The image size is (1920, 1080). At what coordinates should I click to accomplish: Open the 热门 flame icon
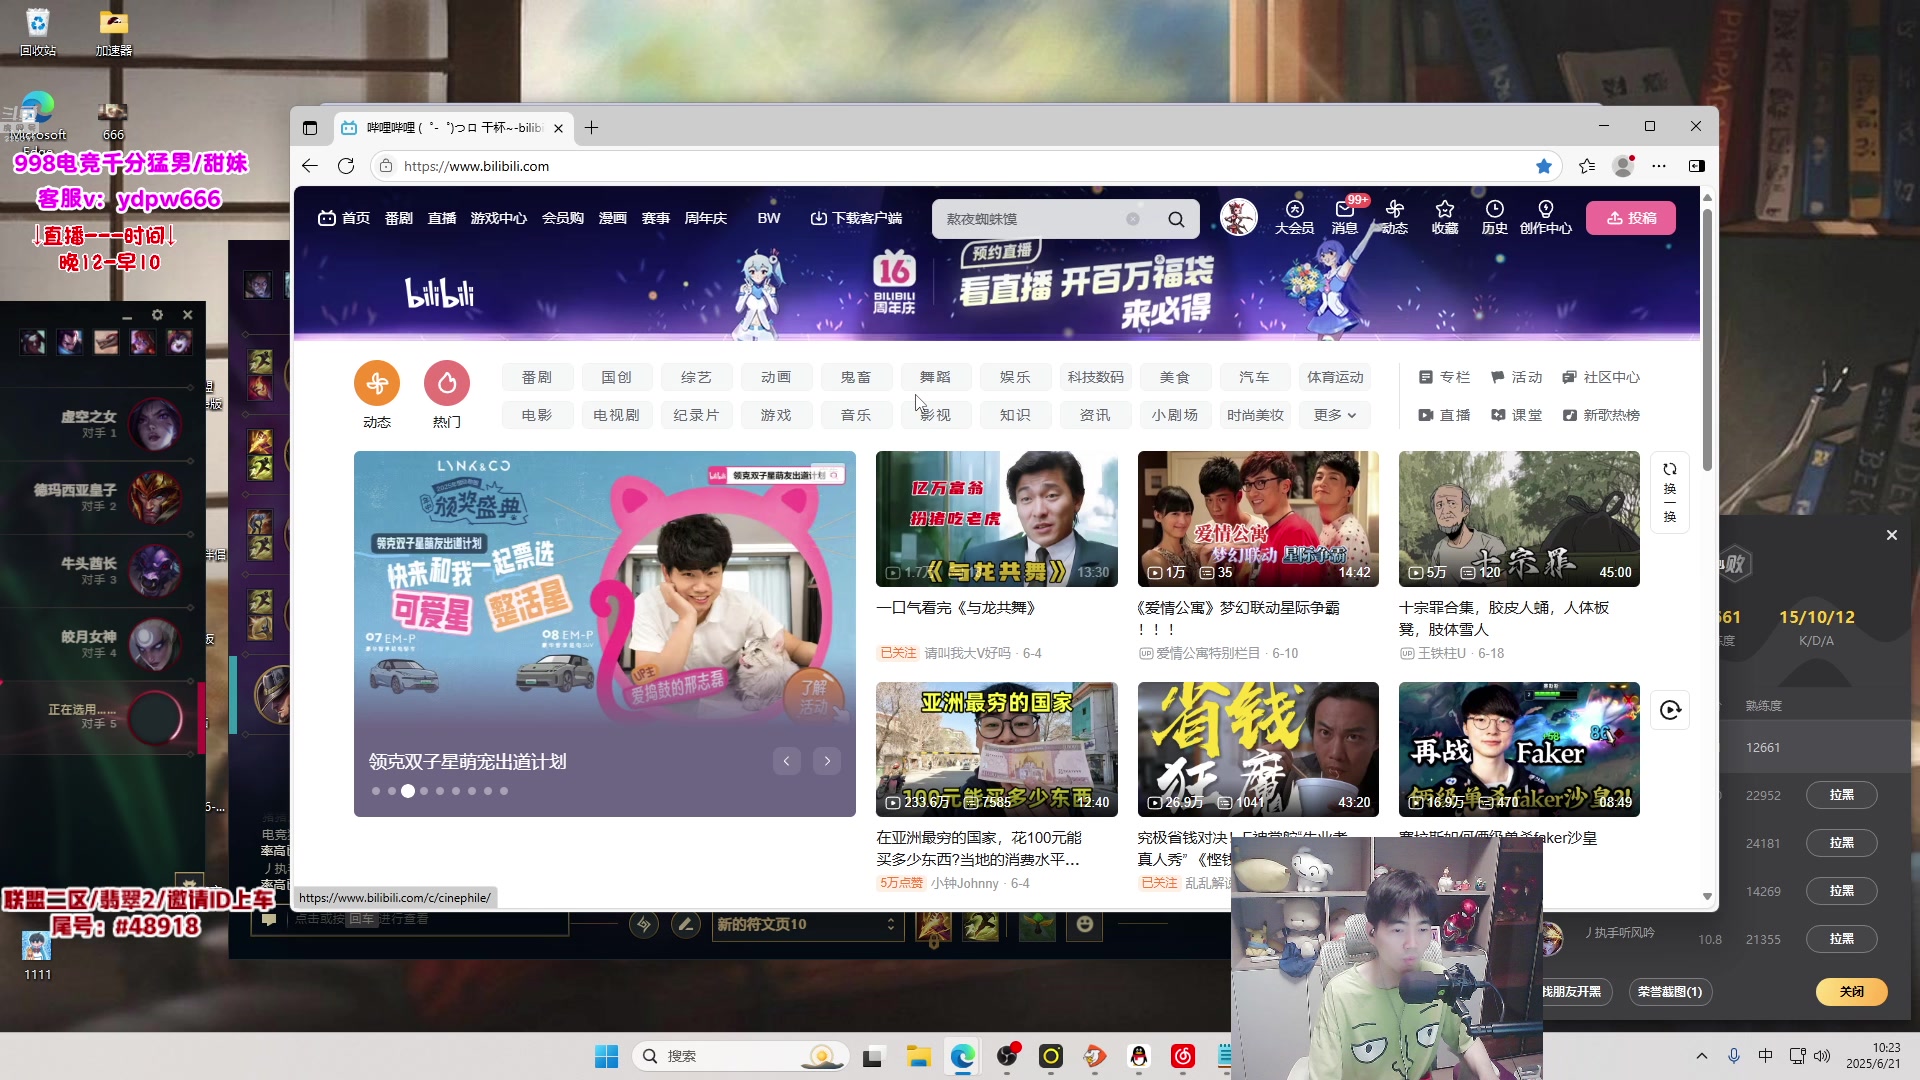coord(447,383)
